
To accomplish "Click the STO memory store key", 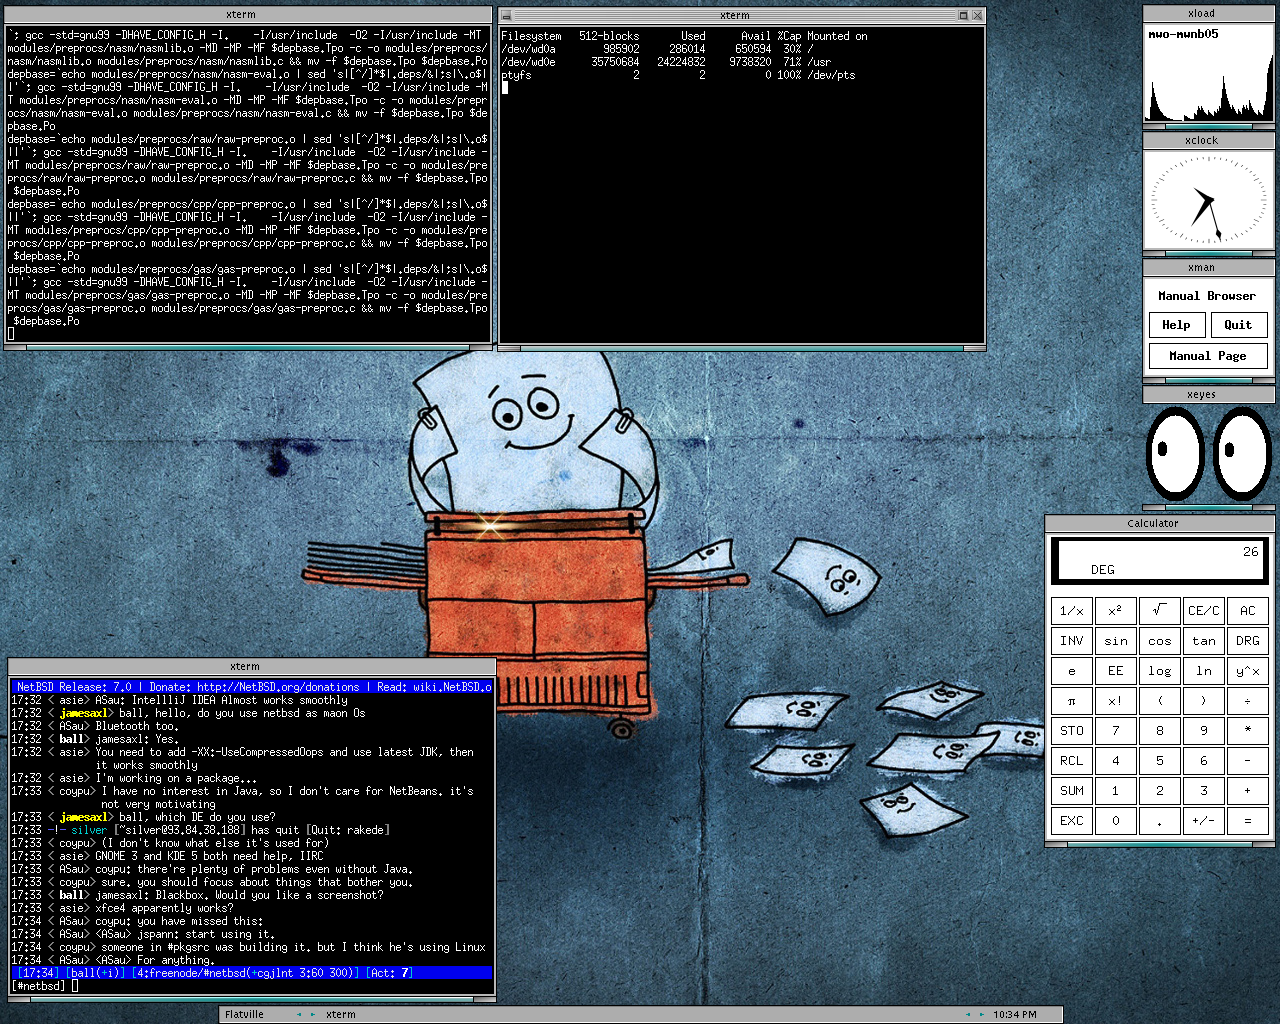I will click(1071, 730).
